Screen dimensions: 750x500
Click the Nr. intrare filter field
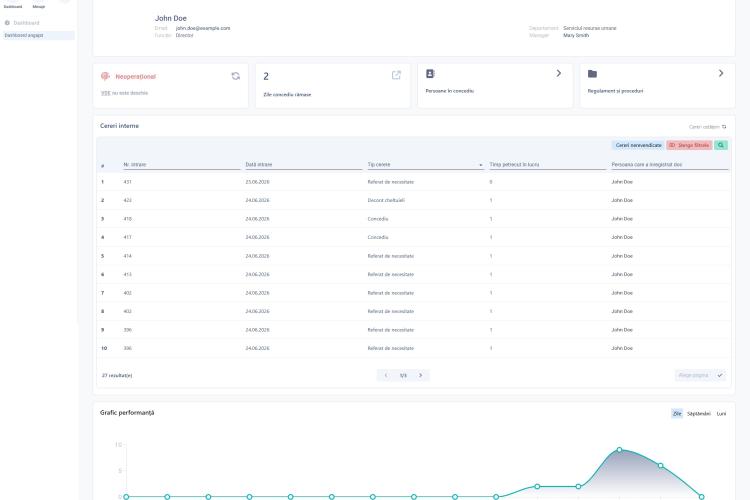click(x=182, y=165)
